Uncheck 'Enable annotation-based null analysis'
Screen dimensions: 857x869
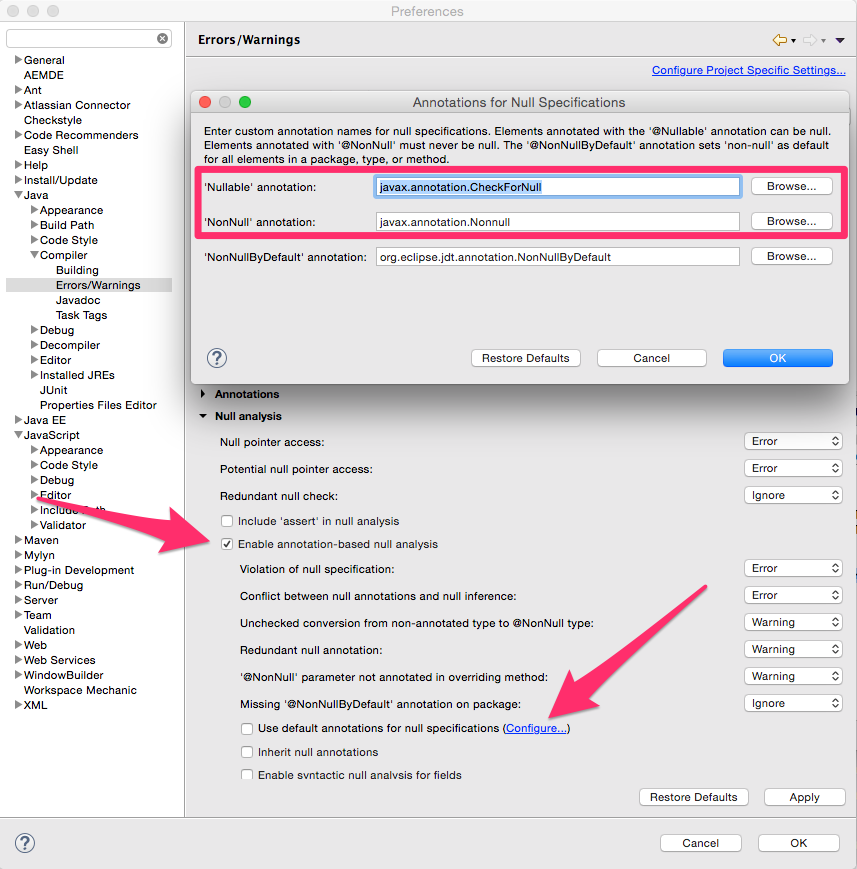(227, 544)
